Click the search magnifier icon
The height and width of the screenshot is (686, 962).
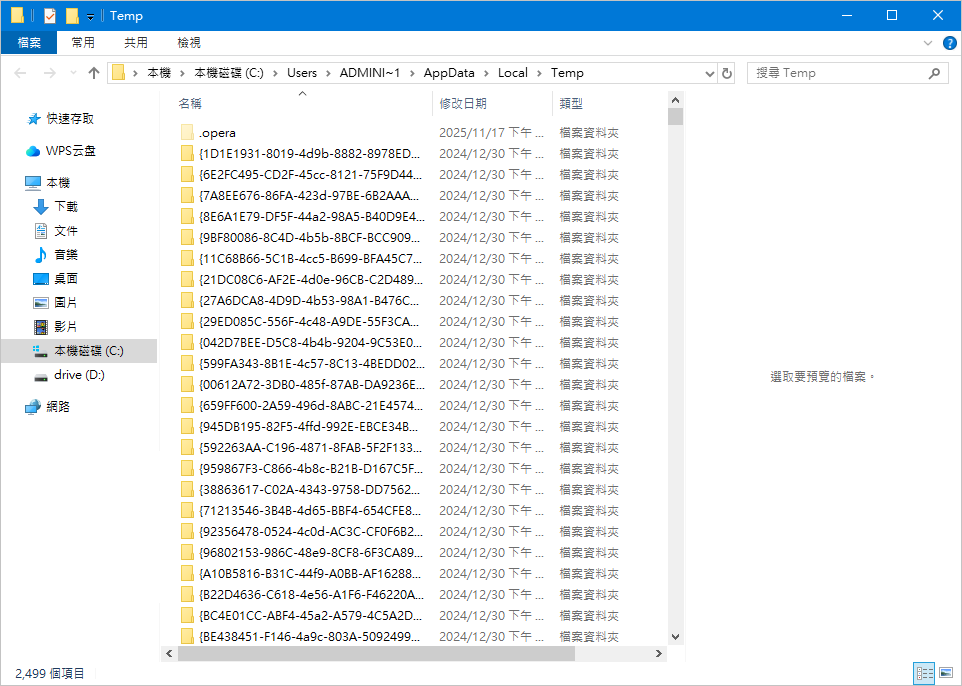tap(934, 74)
